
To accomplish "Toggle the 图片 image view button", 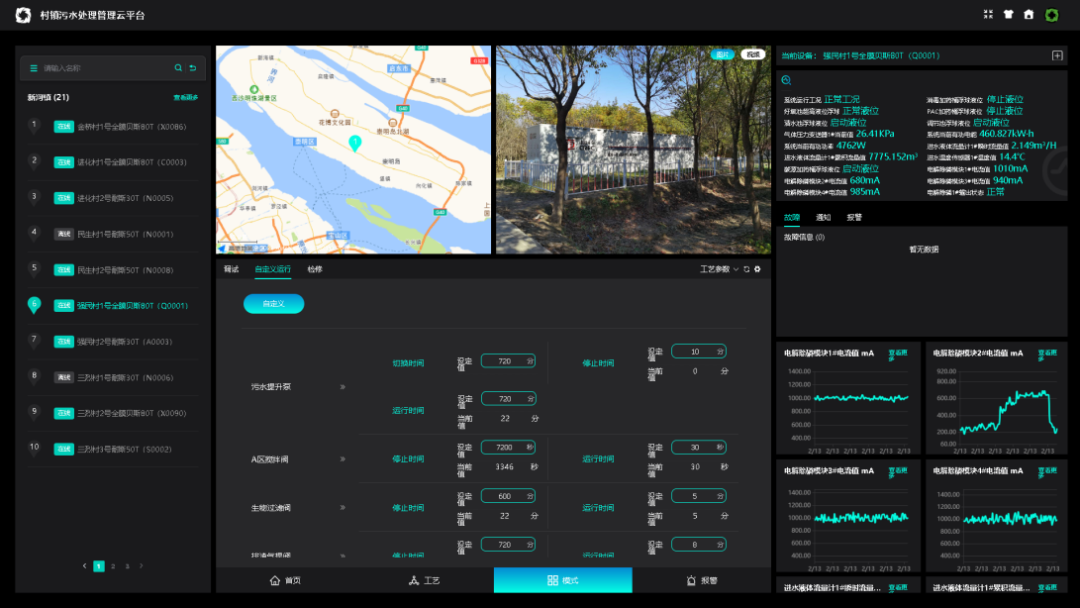I will [x=722, y=55].
